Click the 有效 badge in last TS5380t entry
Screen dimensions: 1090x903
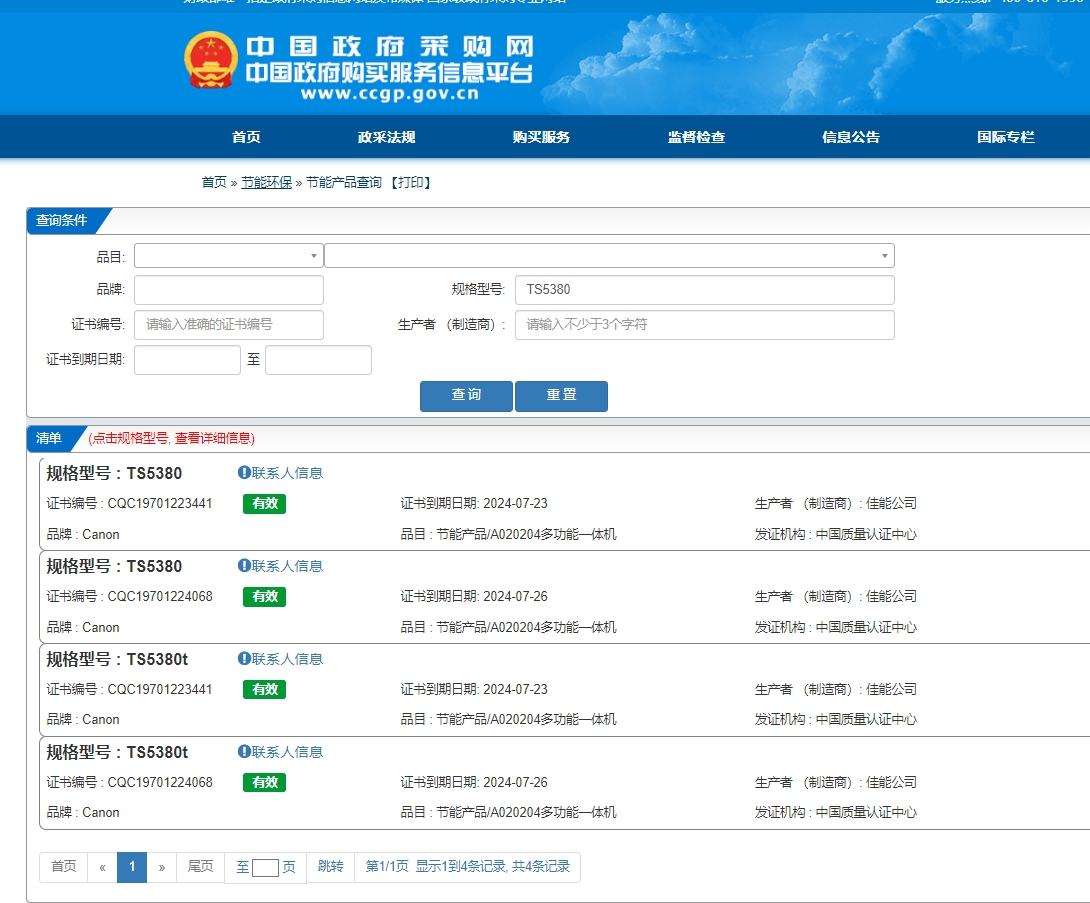pos(264,782)
